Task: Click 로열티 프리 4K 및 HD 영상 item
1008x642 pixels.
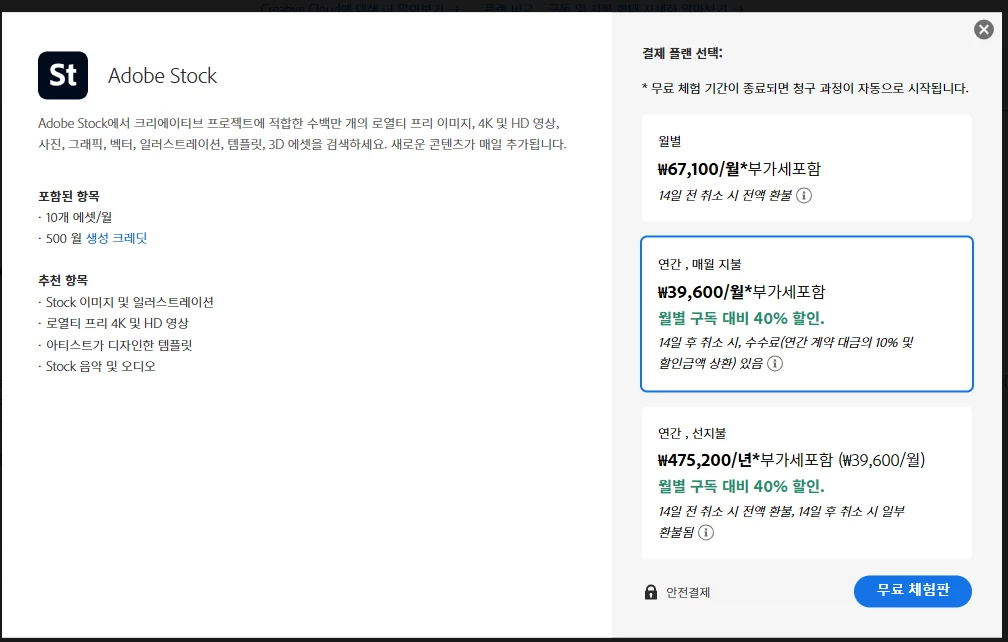Action: tap(117, 323)
